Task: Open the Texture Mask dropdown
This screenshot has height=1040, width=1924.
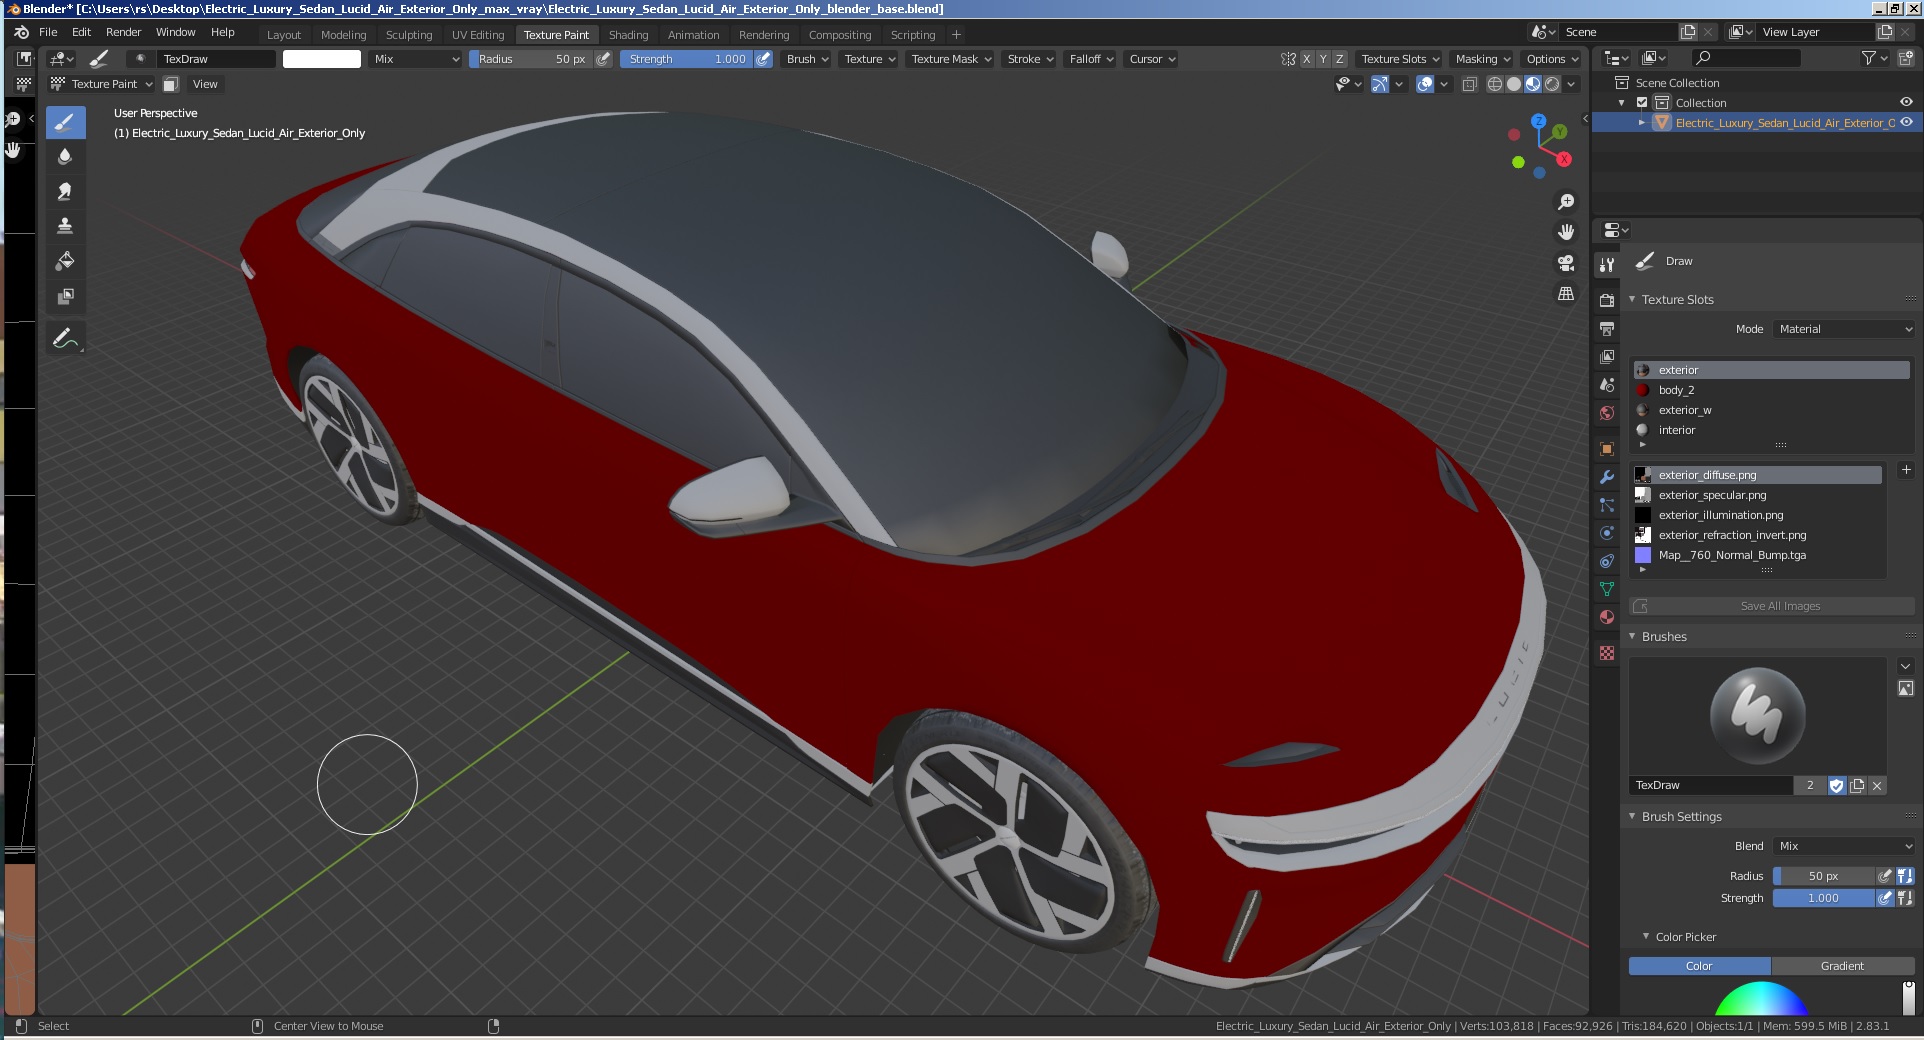Action: pos(951,59)
